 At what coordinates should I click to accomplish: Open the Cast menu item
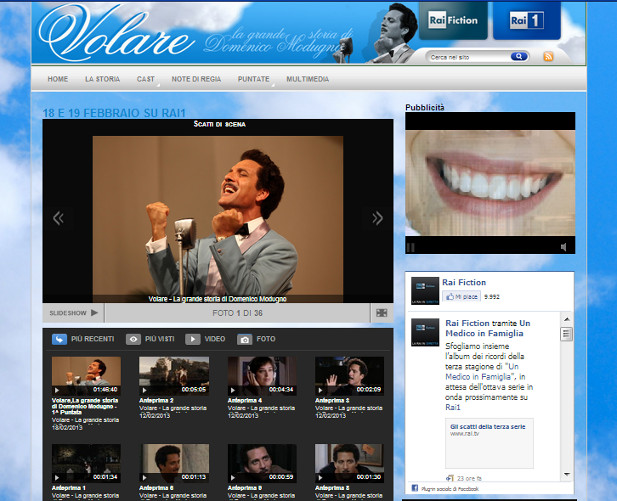145,78
